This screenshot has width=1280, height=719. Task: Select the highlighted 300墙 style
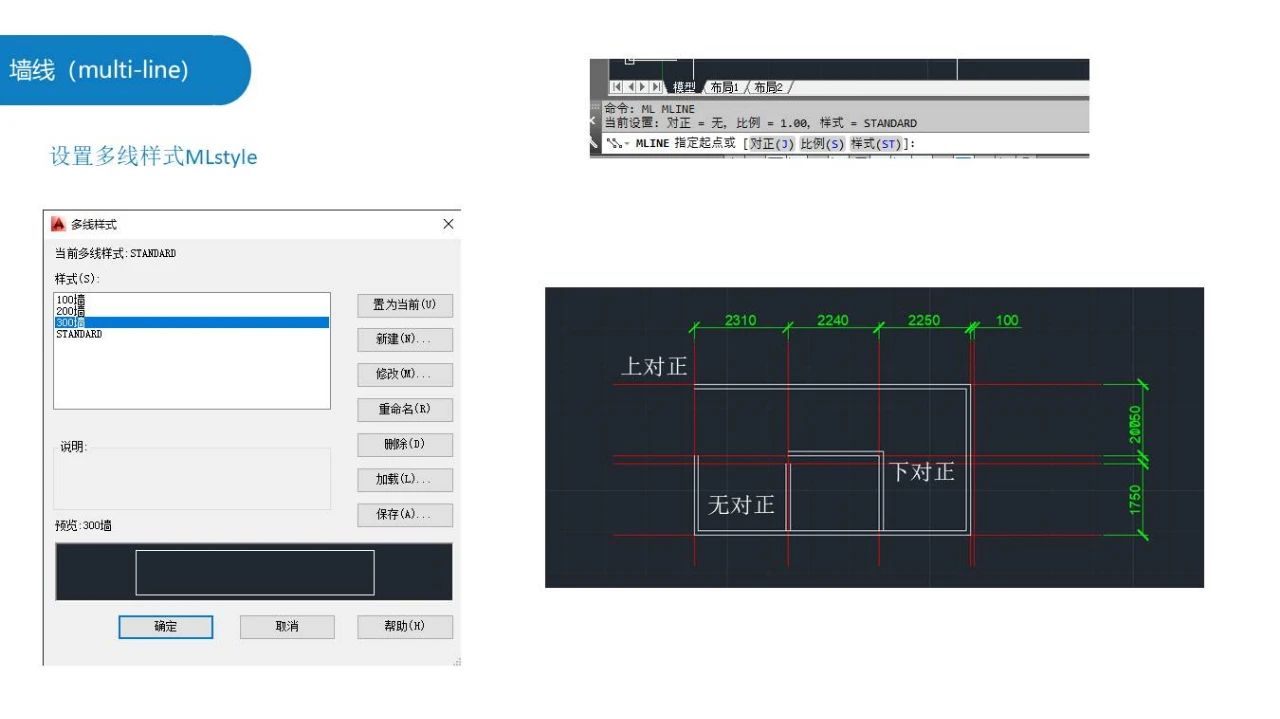(x=192, y=322)
